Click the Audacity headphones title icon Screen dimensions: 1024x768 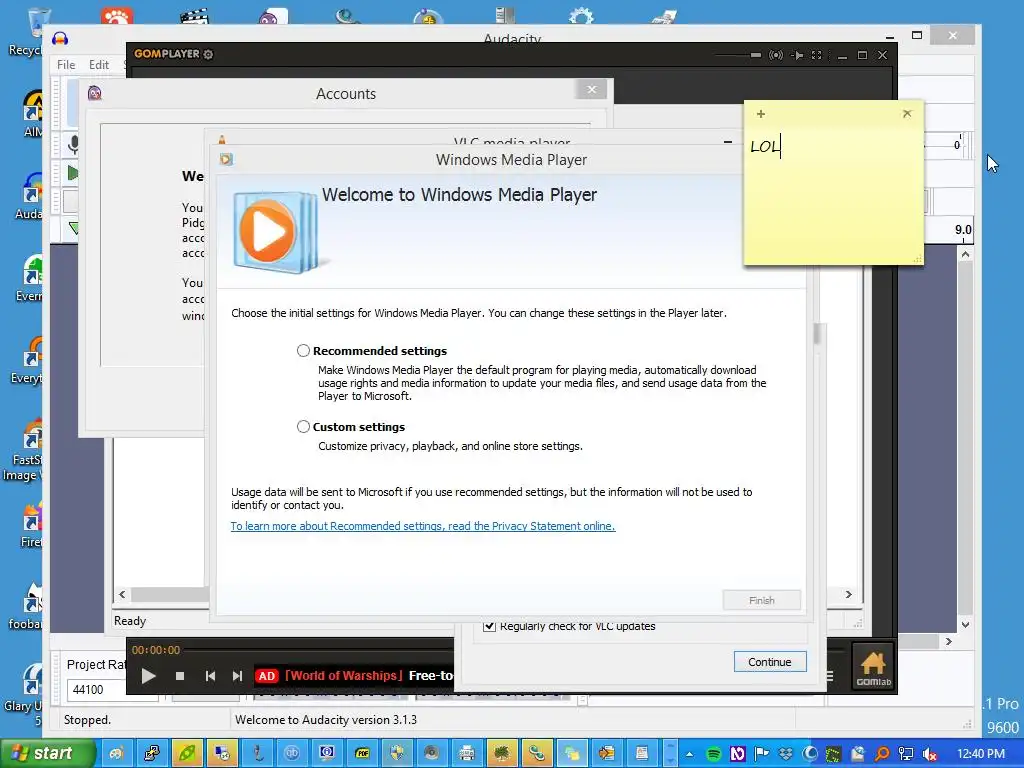tap(60, 39)
